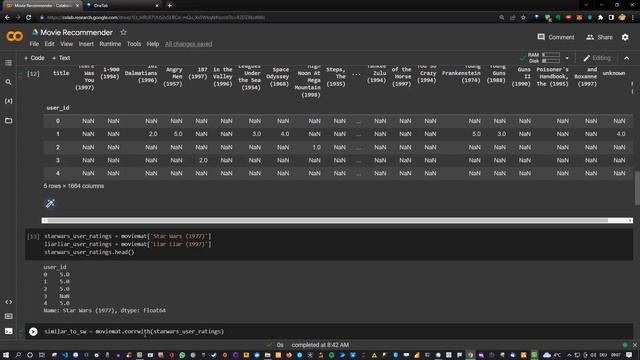
Task: Go back with browser back arrow
Action: (x=7, y=18)
